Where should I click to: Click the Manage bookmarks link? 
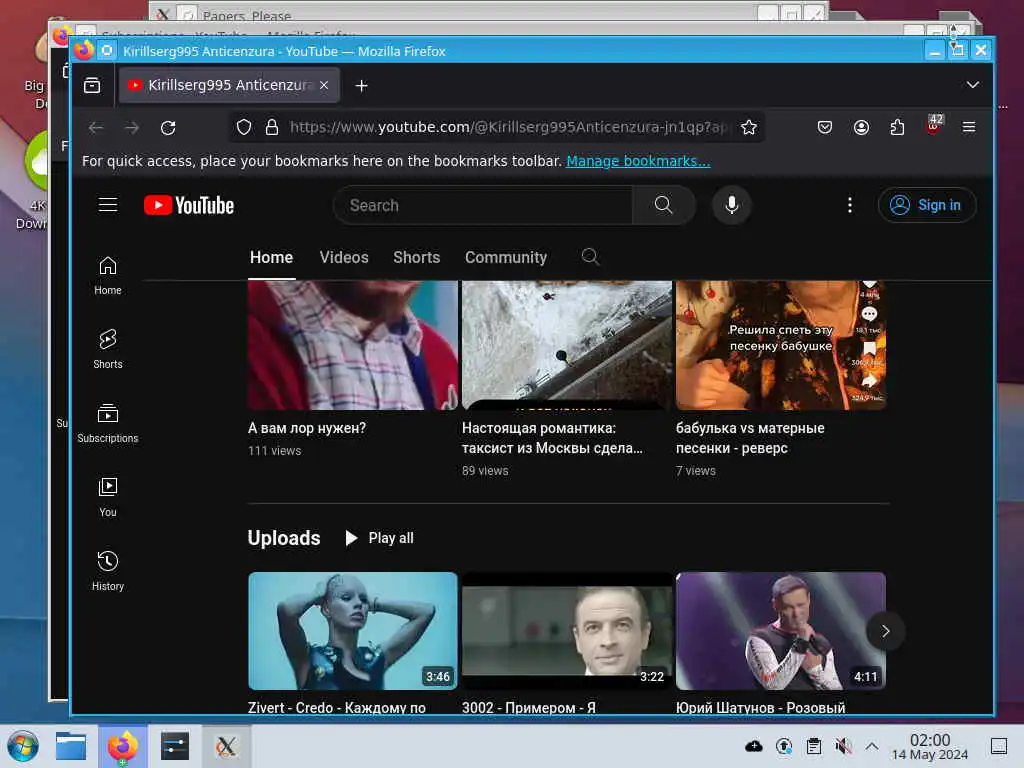[638, 161]
